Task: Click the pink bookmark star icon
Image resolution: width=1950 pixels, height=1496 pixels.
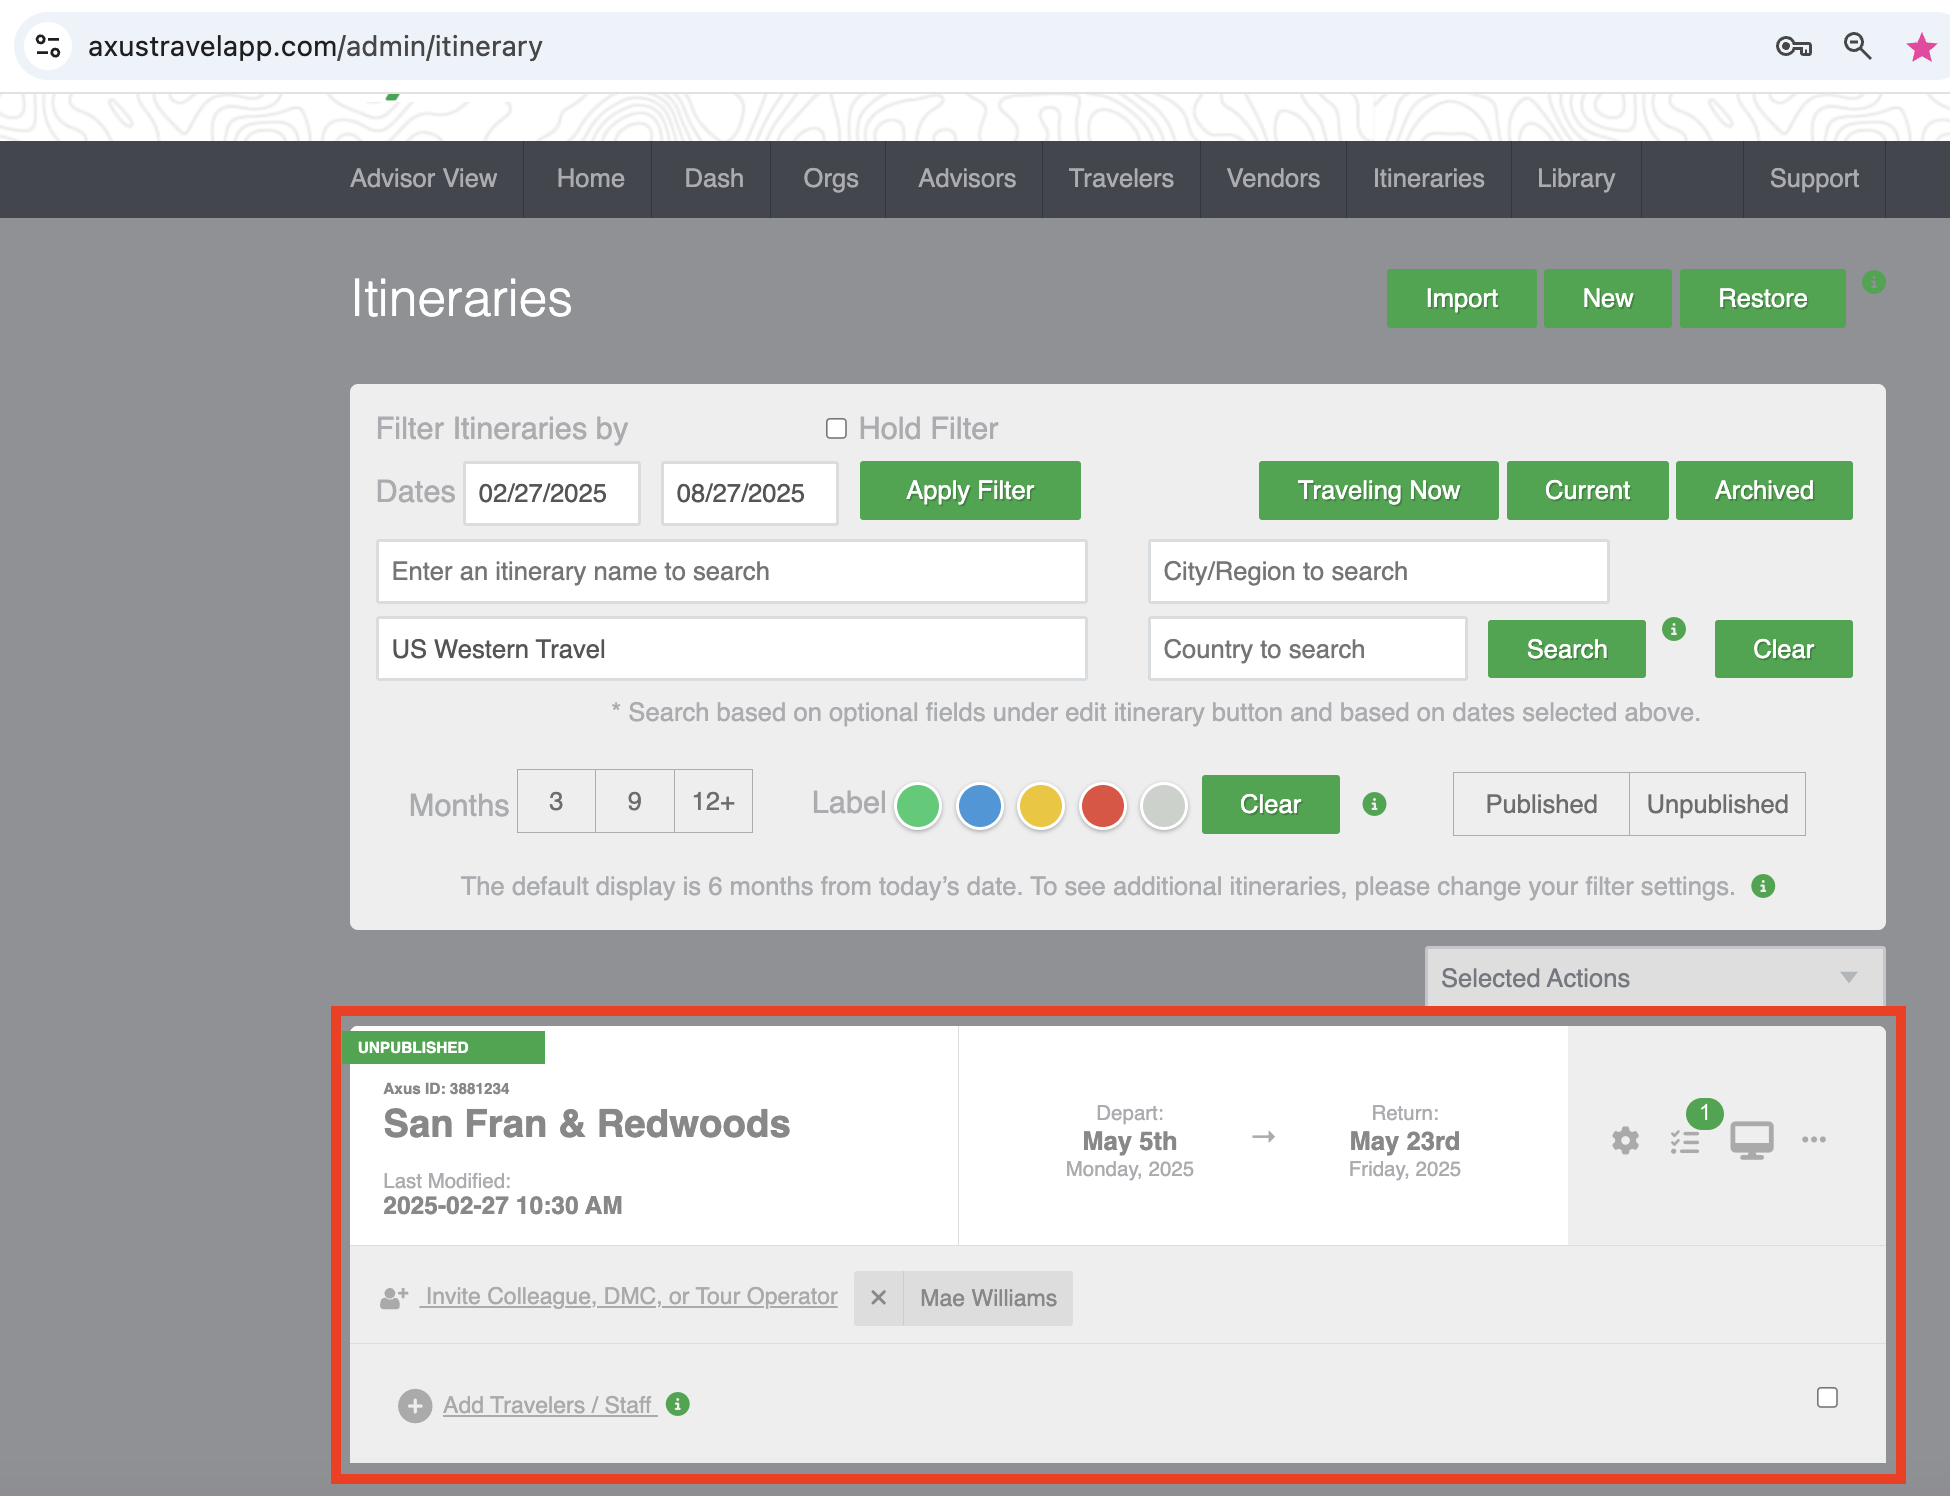Action: coord(1921,46)
